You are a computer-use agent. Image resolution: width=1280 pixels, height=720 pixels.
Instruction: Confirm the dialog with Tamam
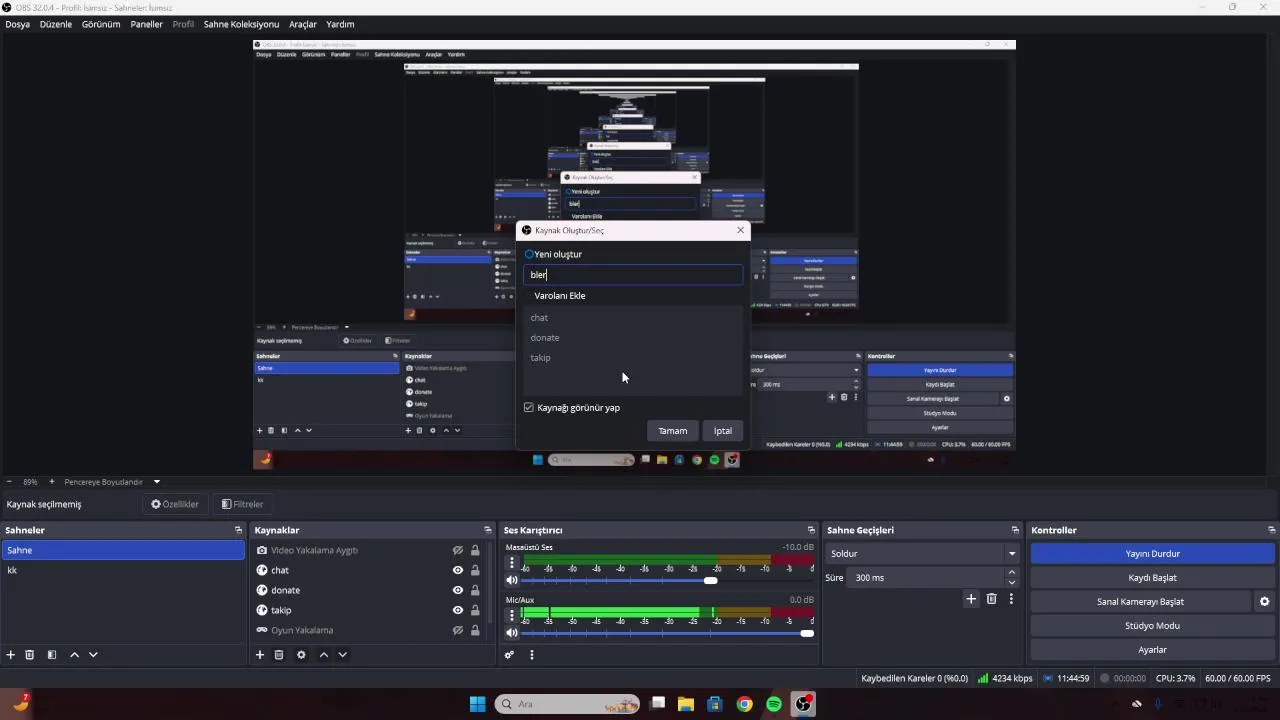(x=672, y=431)
